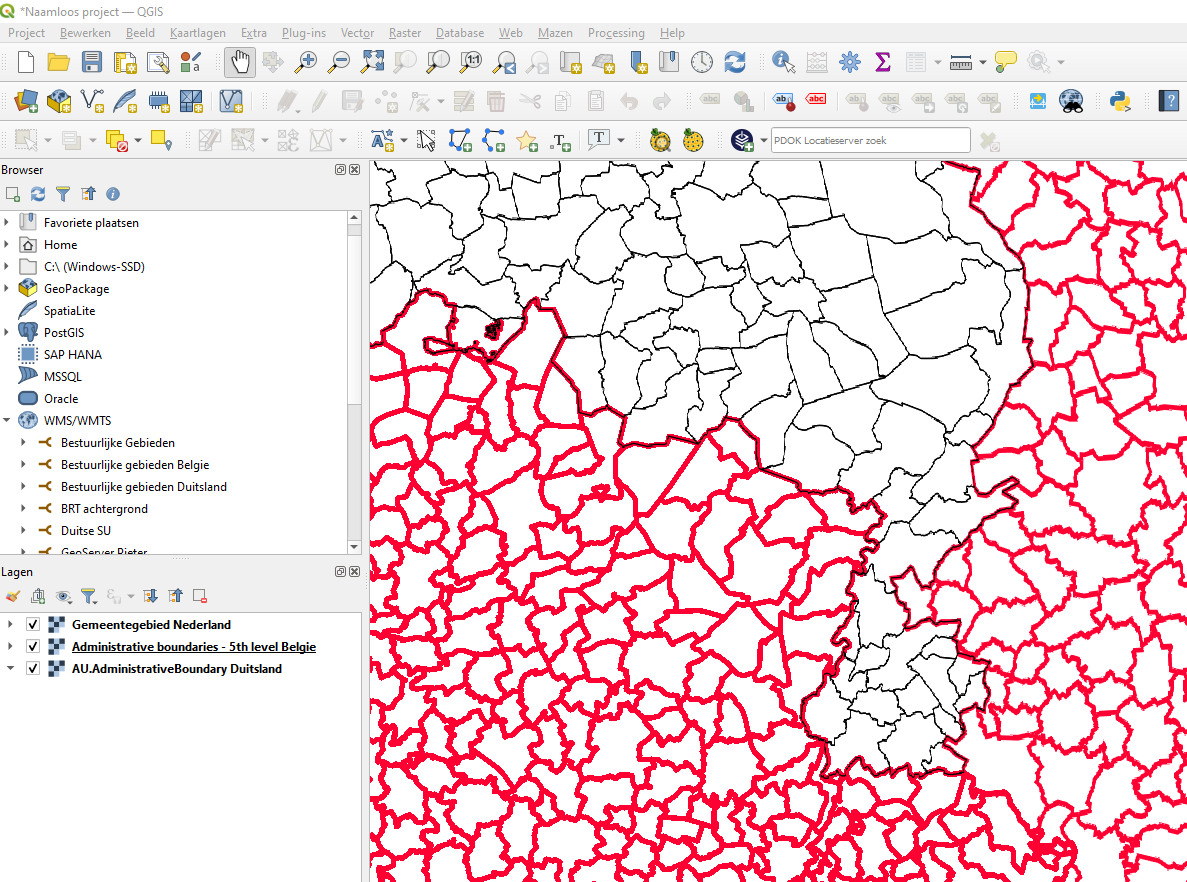Open the Python console icon
Screen dimensions: 1187x882
tap(1120, 101)
